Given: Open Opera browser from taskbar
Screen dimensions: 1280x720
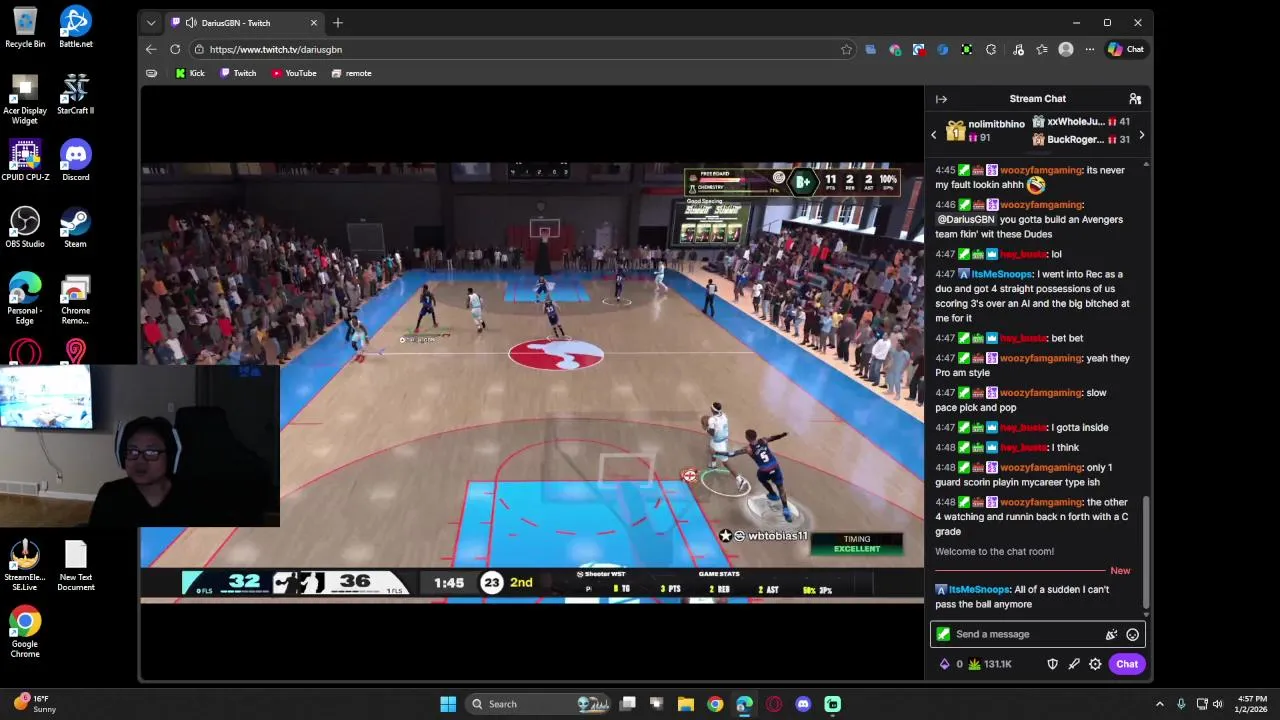Looking at the screenshot, I should [774, 704].
